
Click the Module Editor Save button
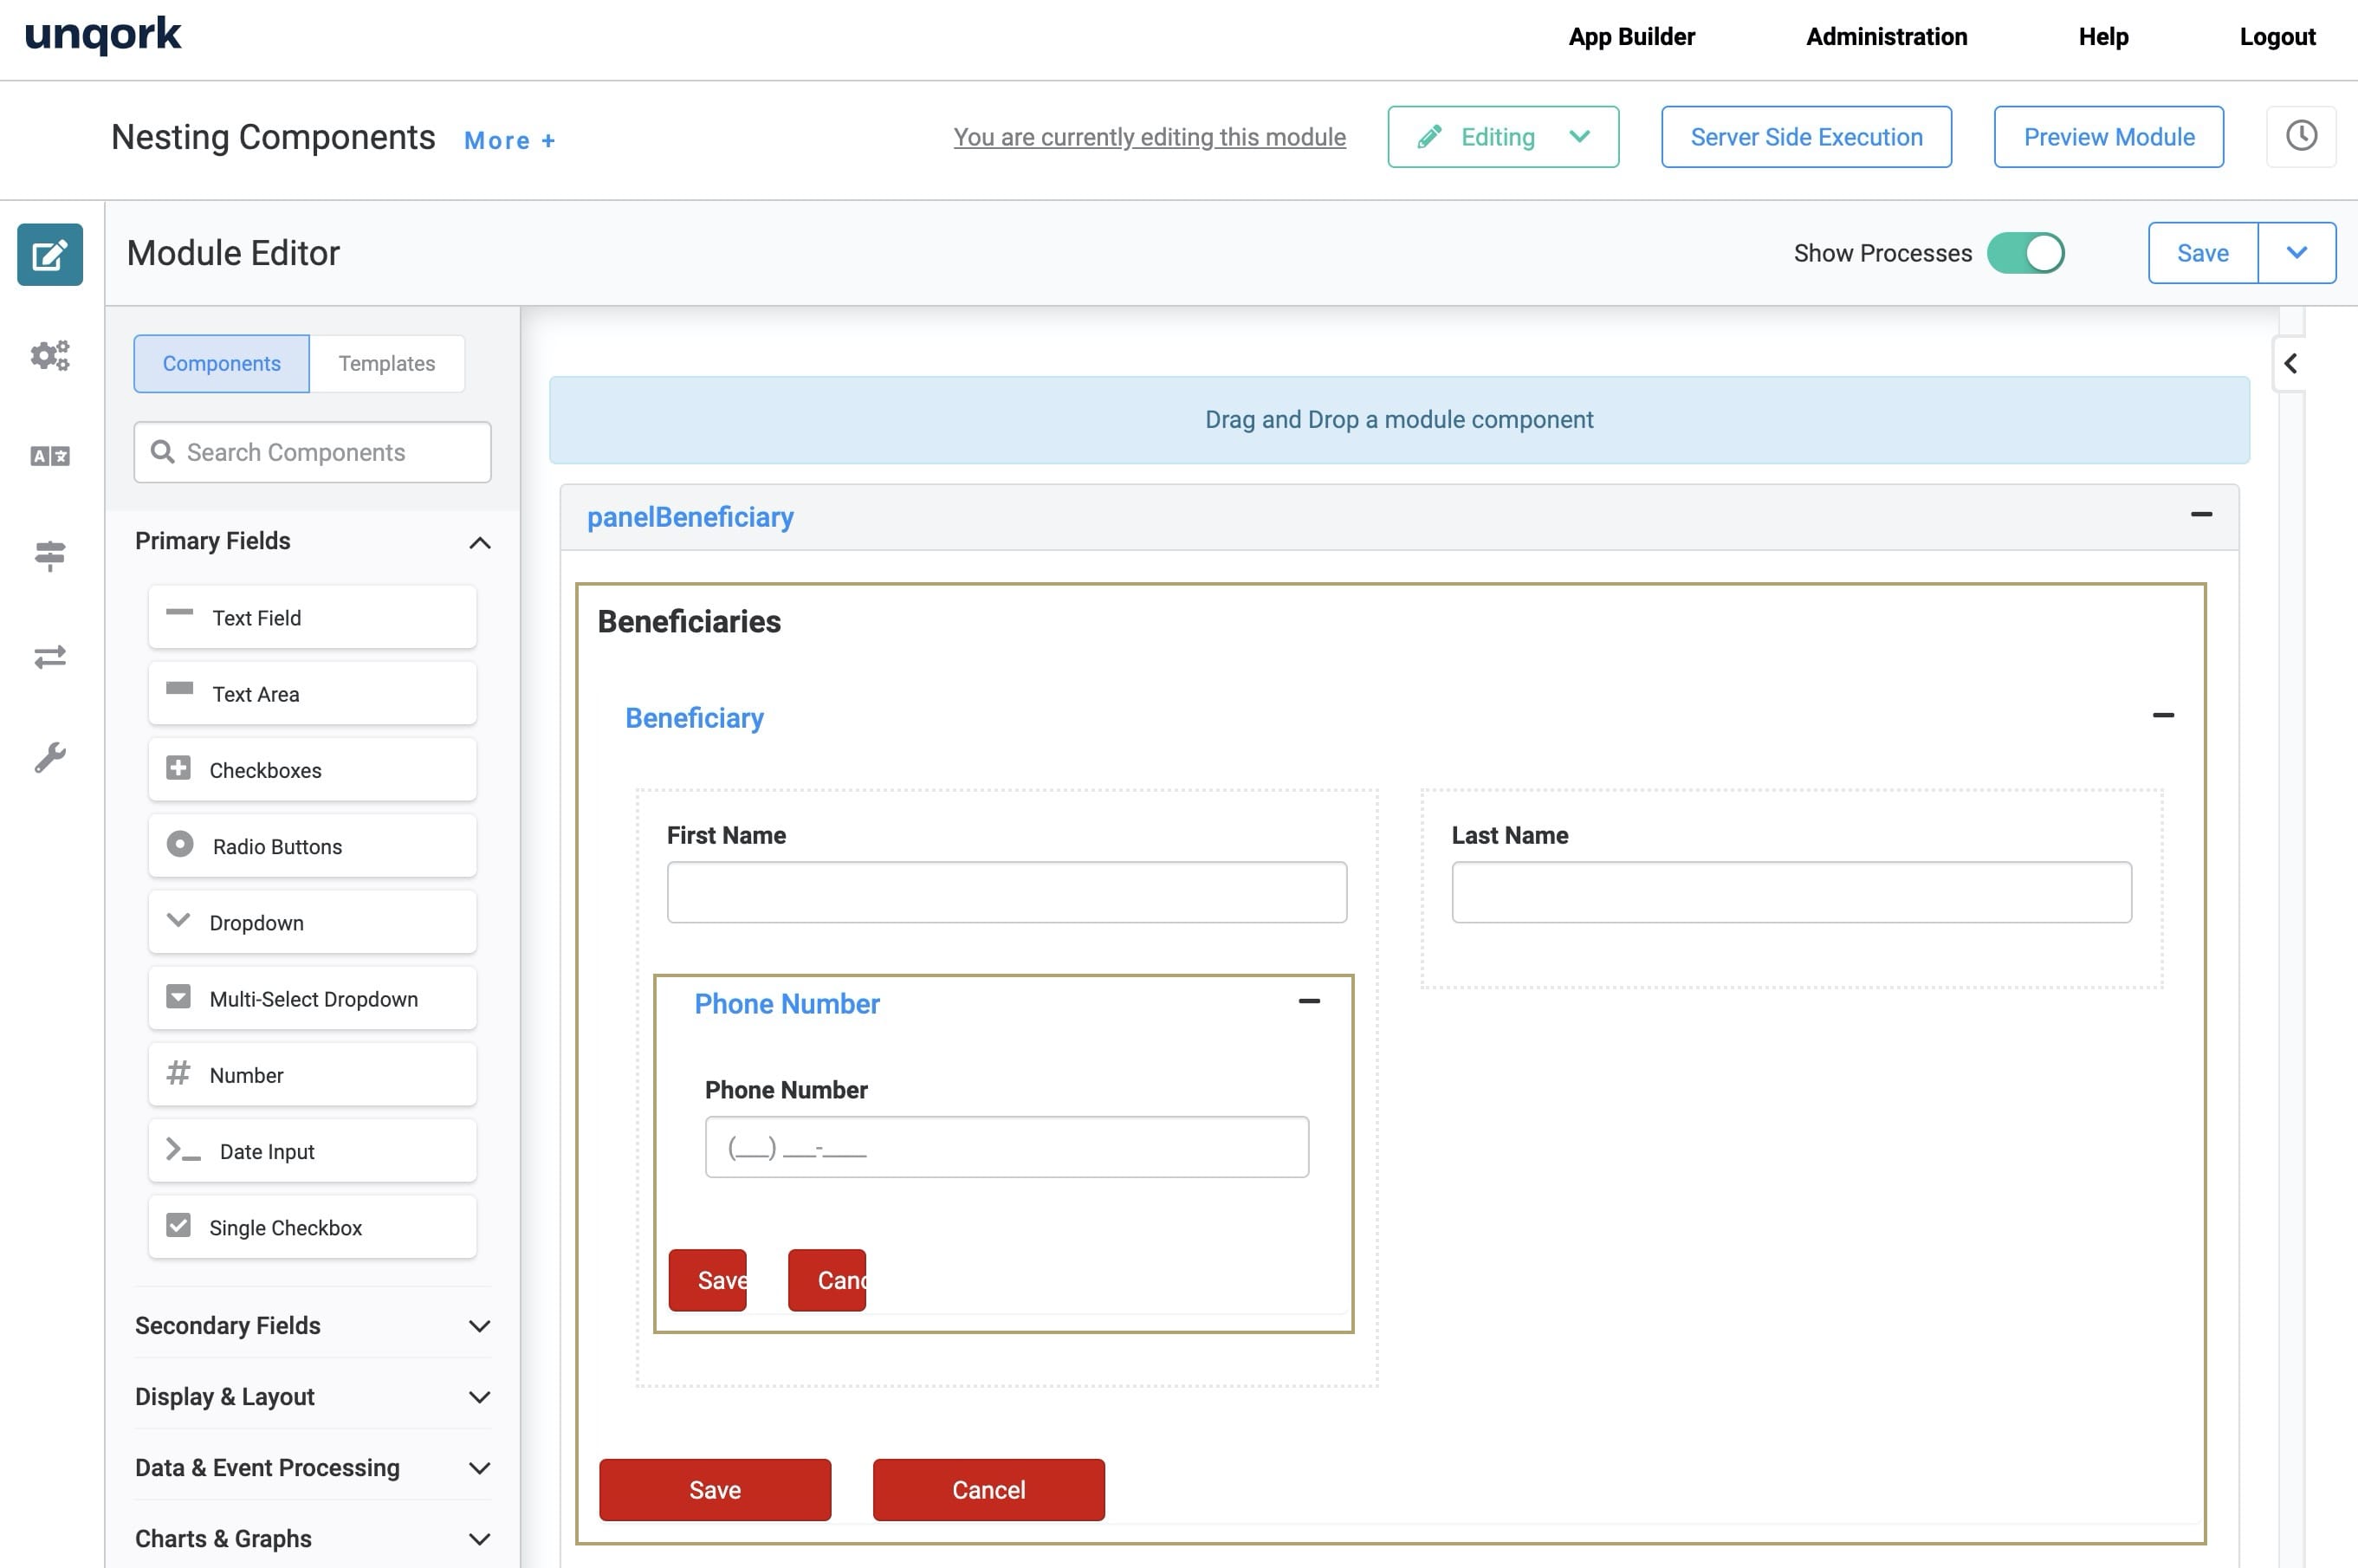(x=2203, y=253)
